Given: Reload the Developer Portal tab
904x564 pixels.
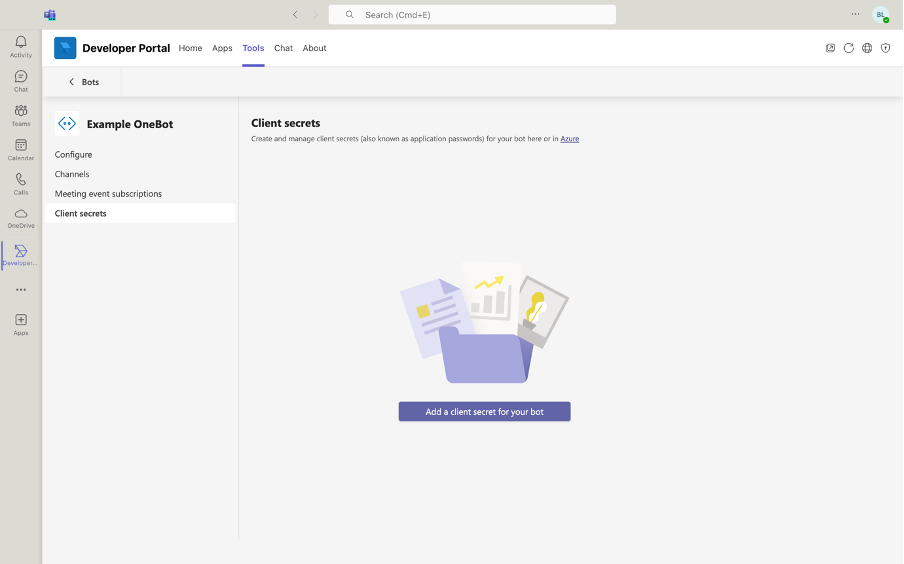Looking at the screenshot, I should (x=849, y=48).
